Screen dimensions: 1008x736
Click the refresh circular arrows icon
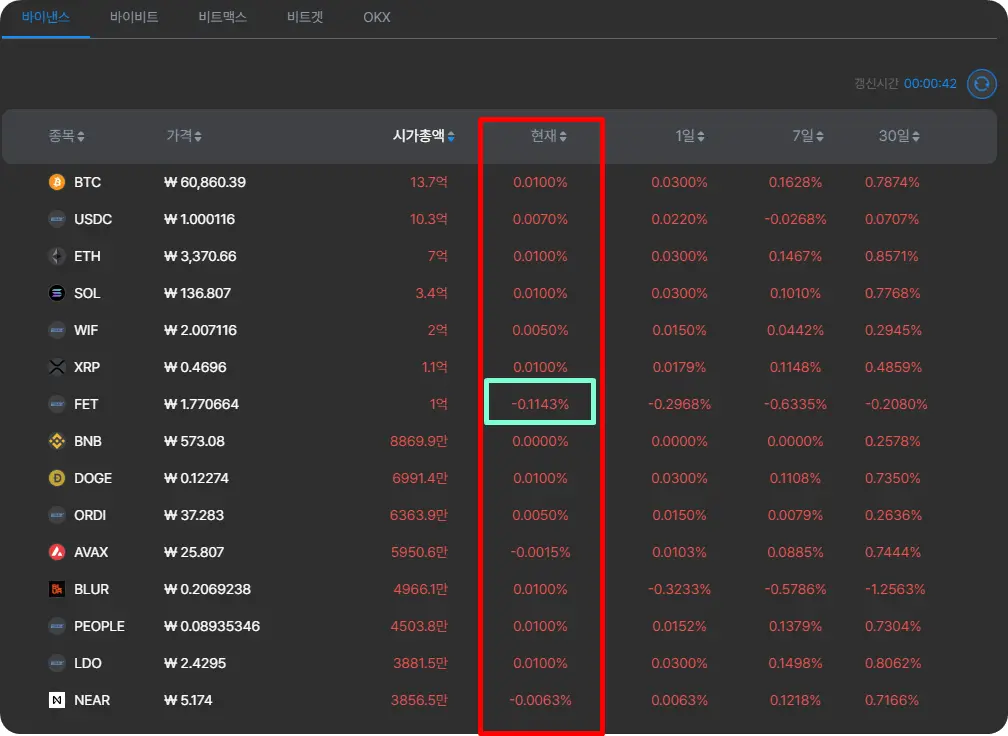tap(982, 84)
